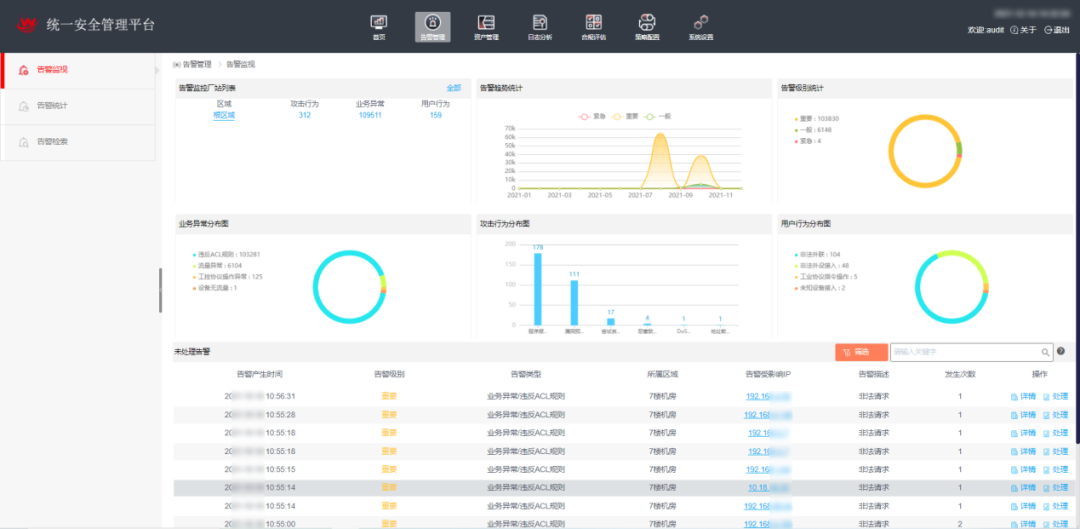Image resolution: width=1080 pixels, height=529 pixels.
Task: Open the 日志分析 log analysis nav icon
Action: pos(540,22)
